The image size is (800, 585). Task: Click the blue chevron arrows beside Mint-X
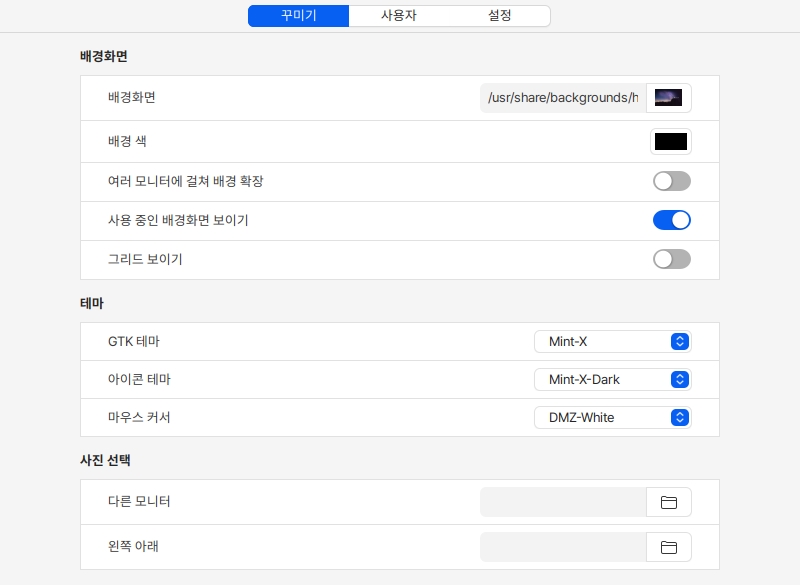click(x=680, y=342)
